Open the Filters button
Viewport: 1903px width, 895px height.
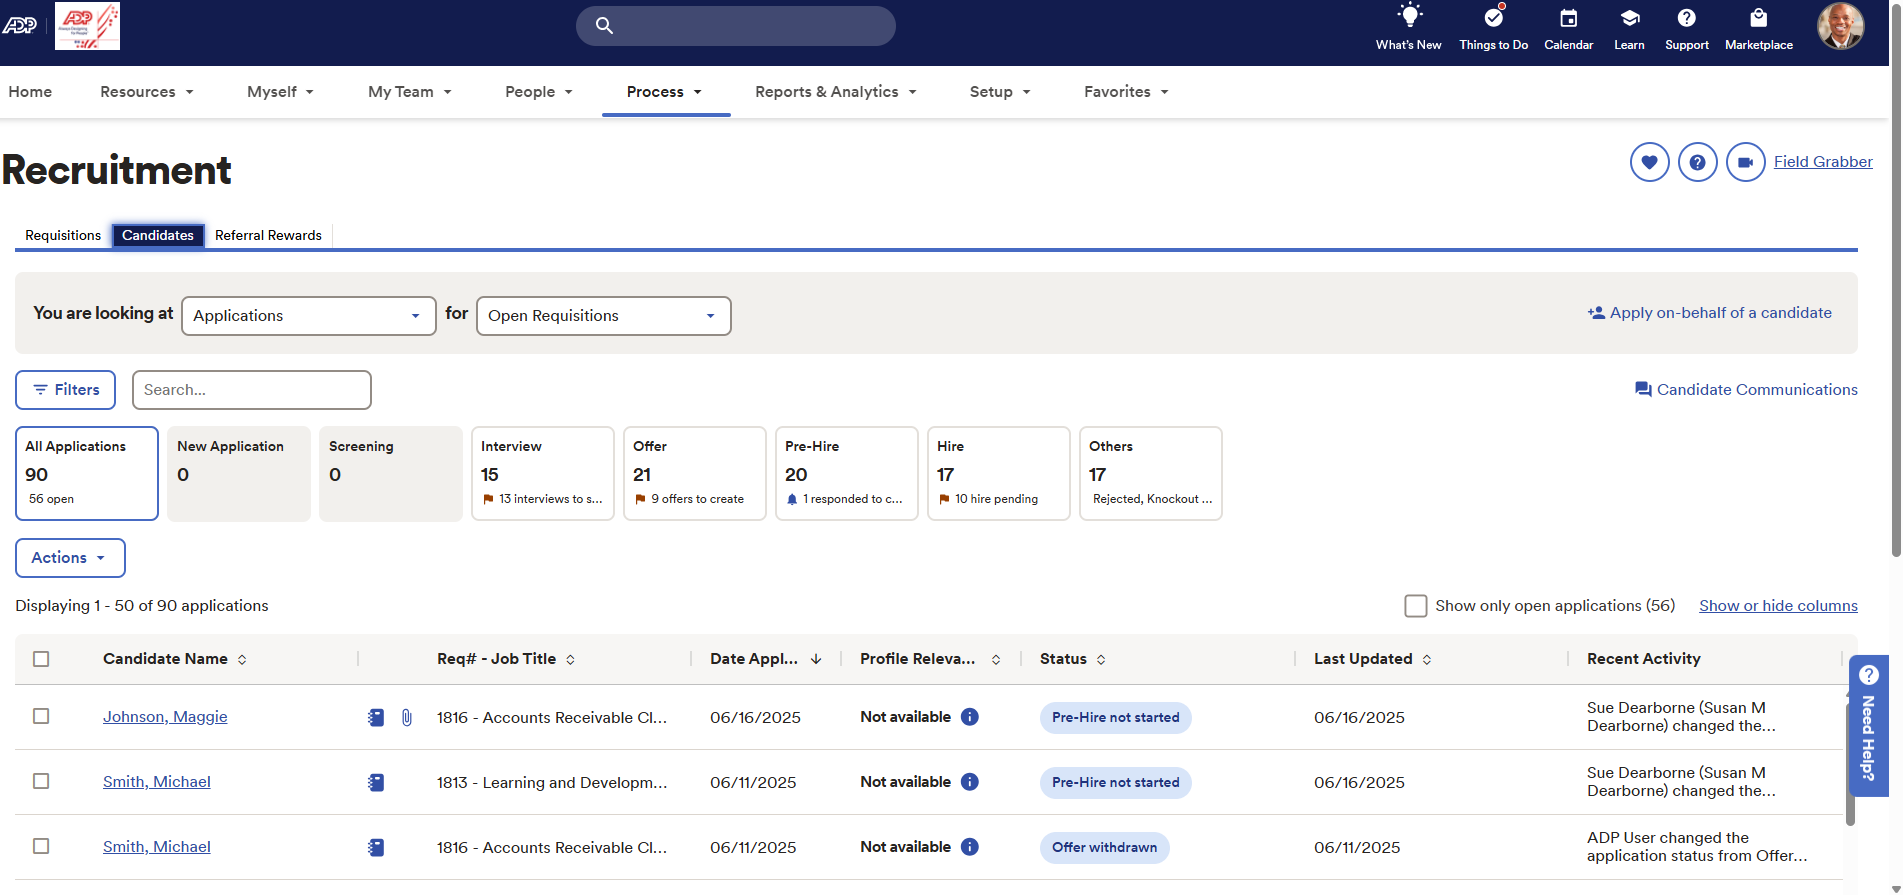click(66, 390)
